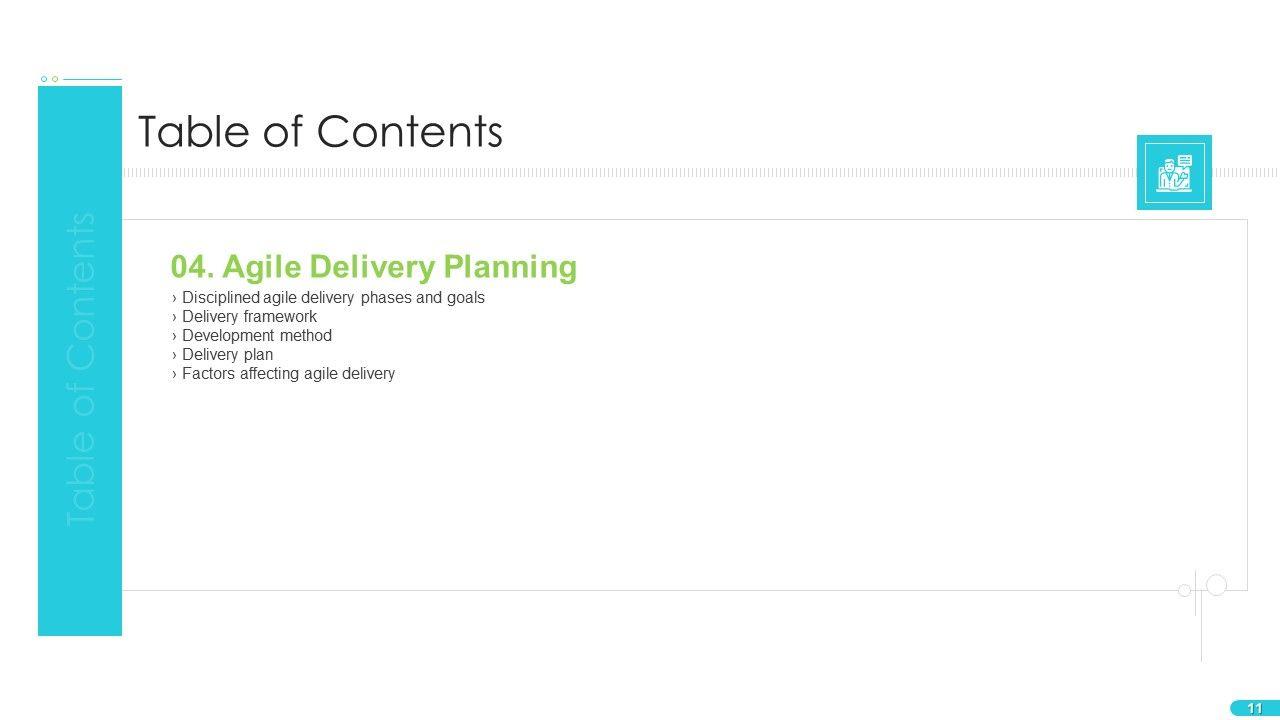1280x720 pixels.
Task: Click chevron bullet before Delivery plan
Action: point(175,355)
